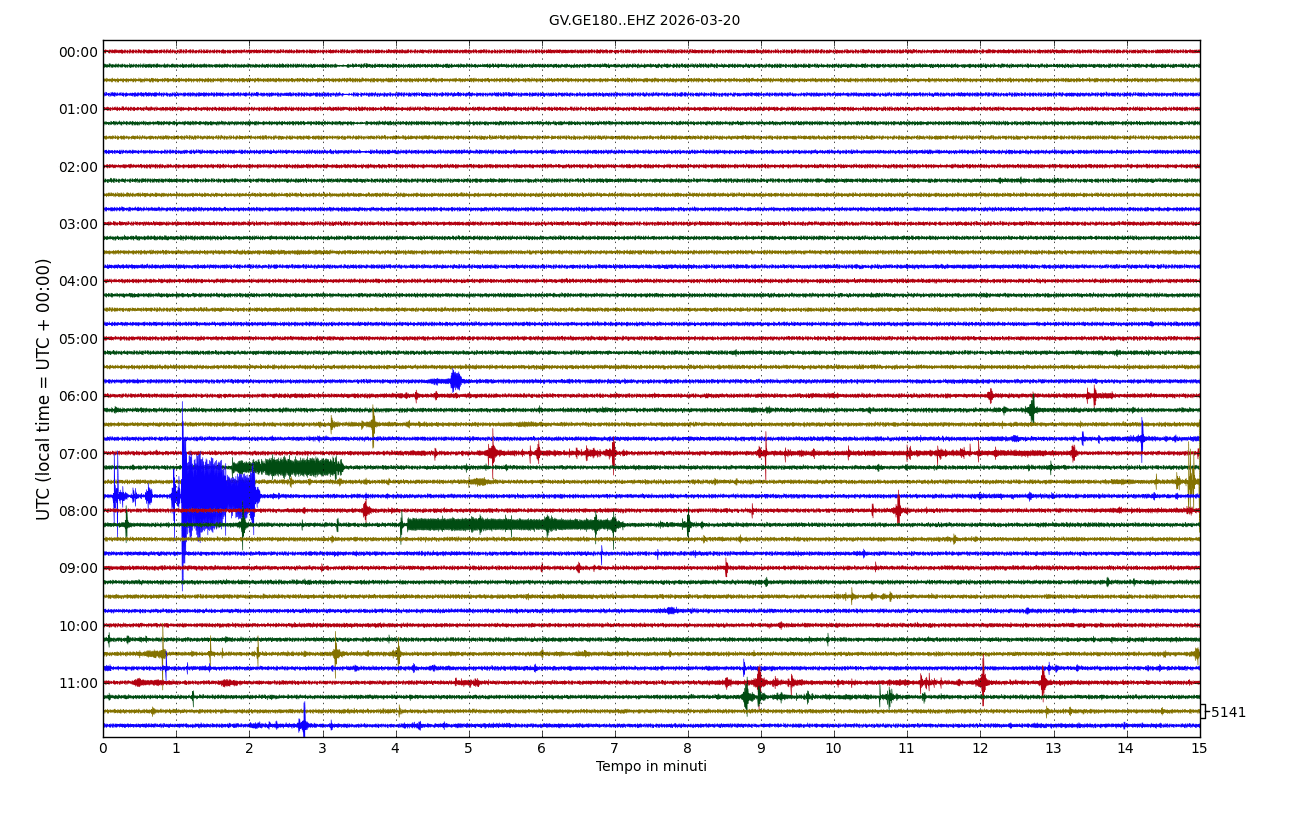This screenshot has height=819, width=1290.
Task: Click the plot title GV.GE180..EHZ 2026-03-20
Action: pos(644,21)
